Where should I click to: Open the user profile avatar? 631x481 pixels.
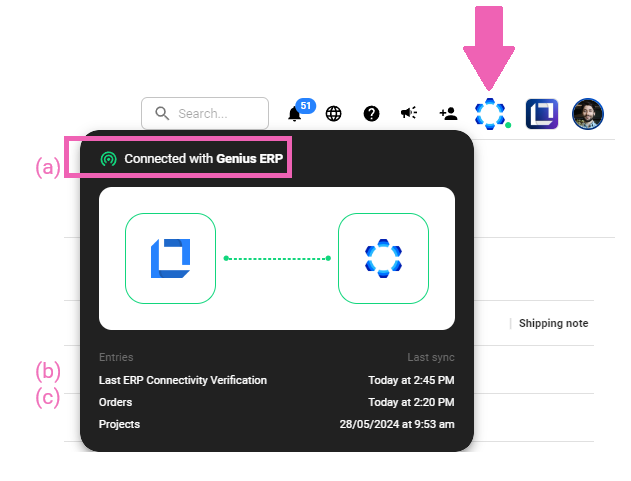pos(587,114)
